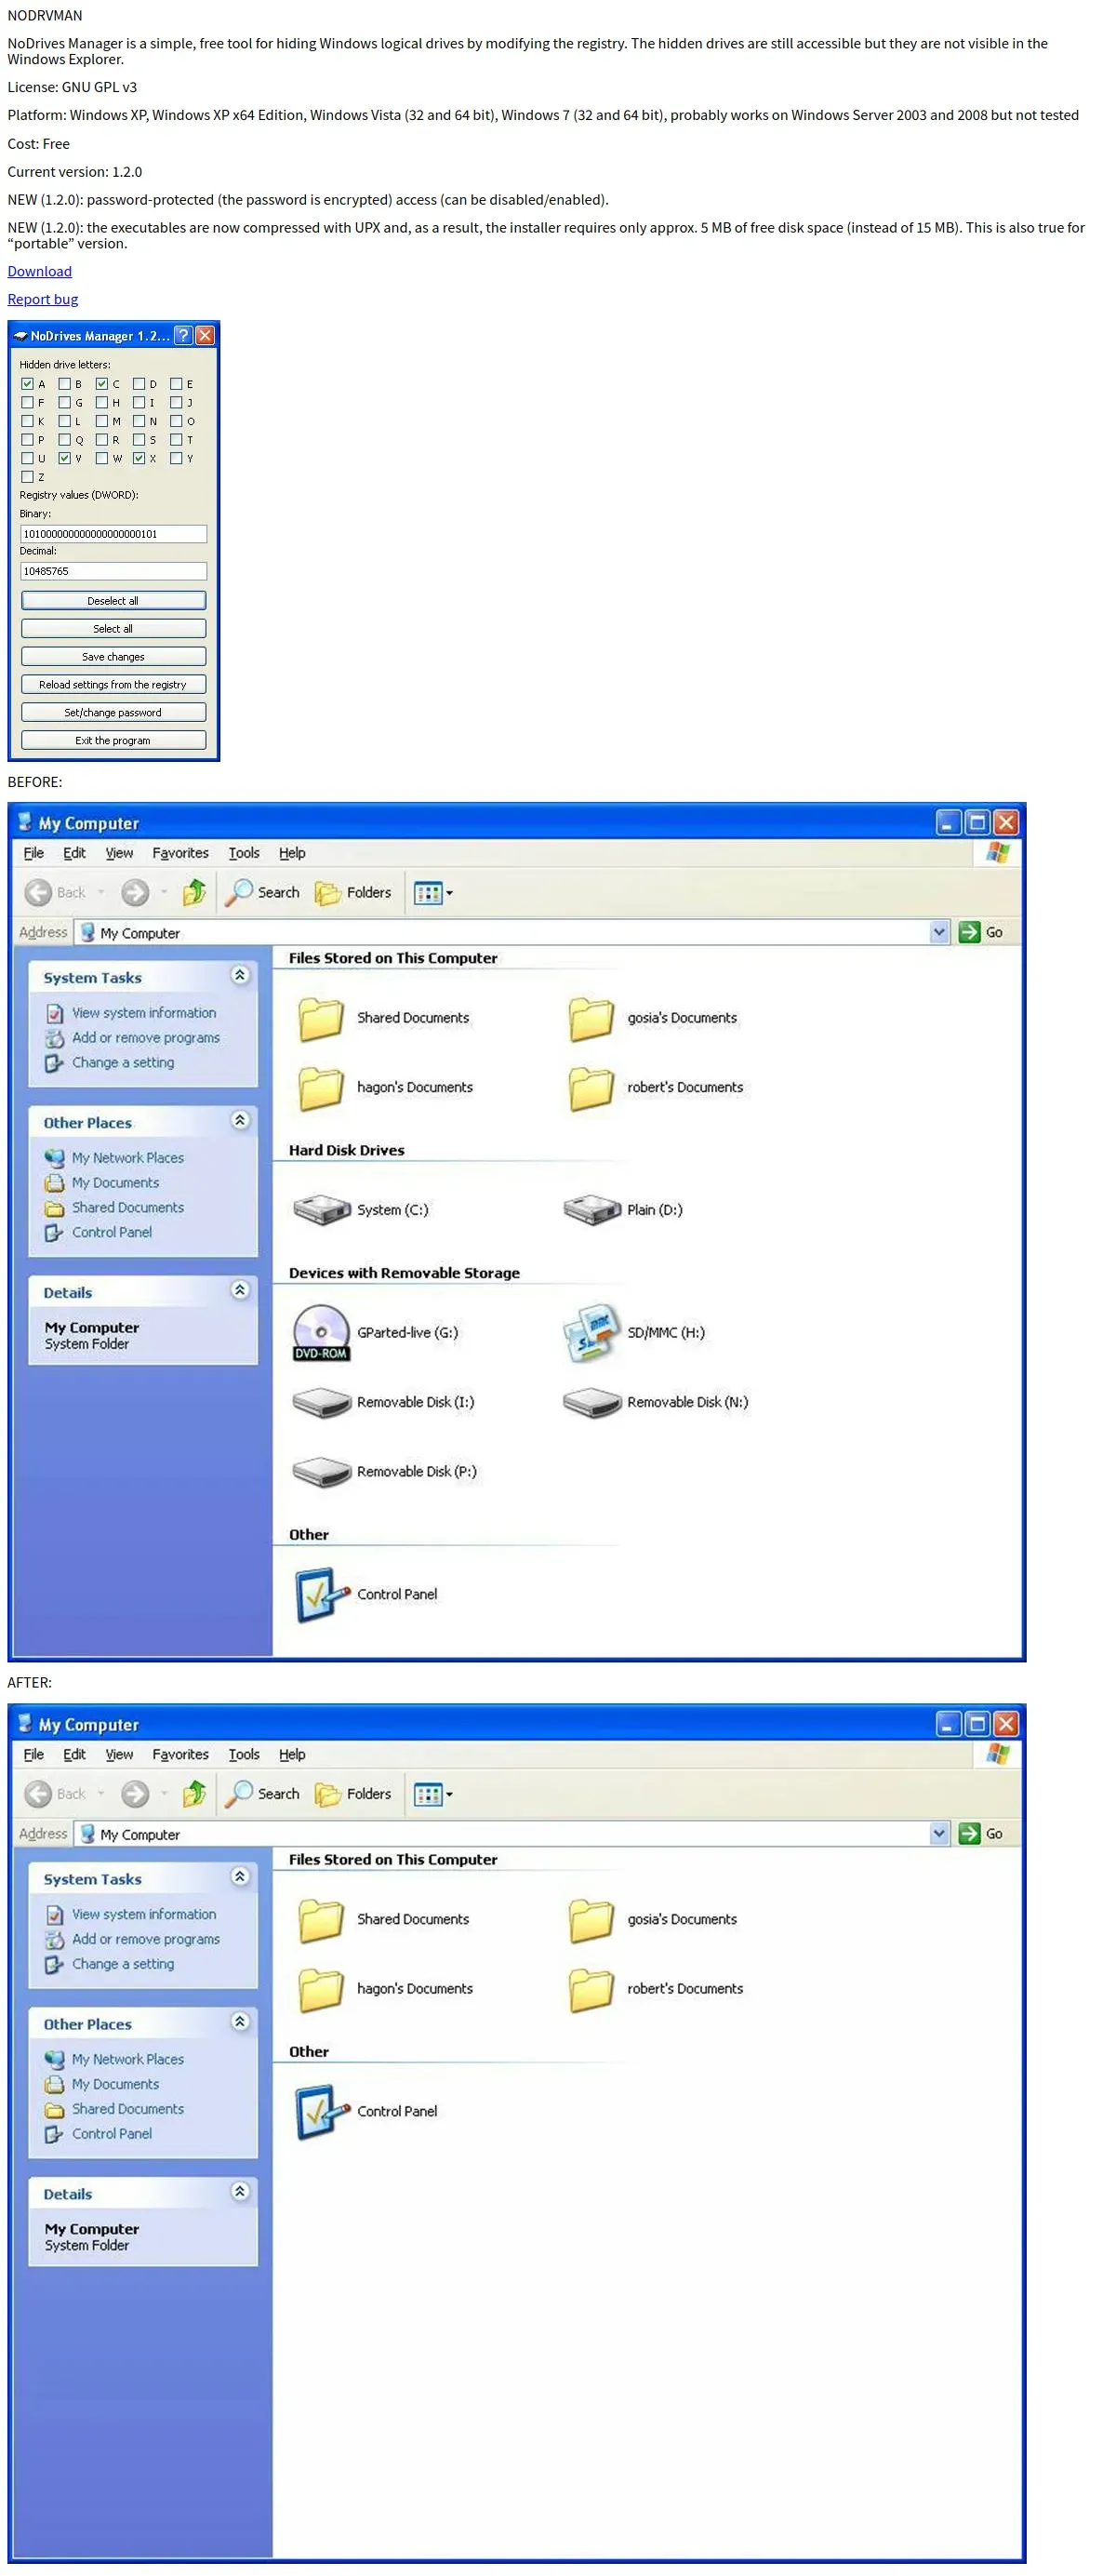Open View menu in BEFORE window
Viewport: 1116px width, 2576px height.
[119, 853]
